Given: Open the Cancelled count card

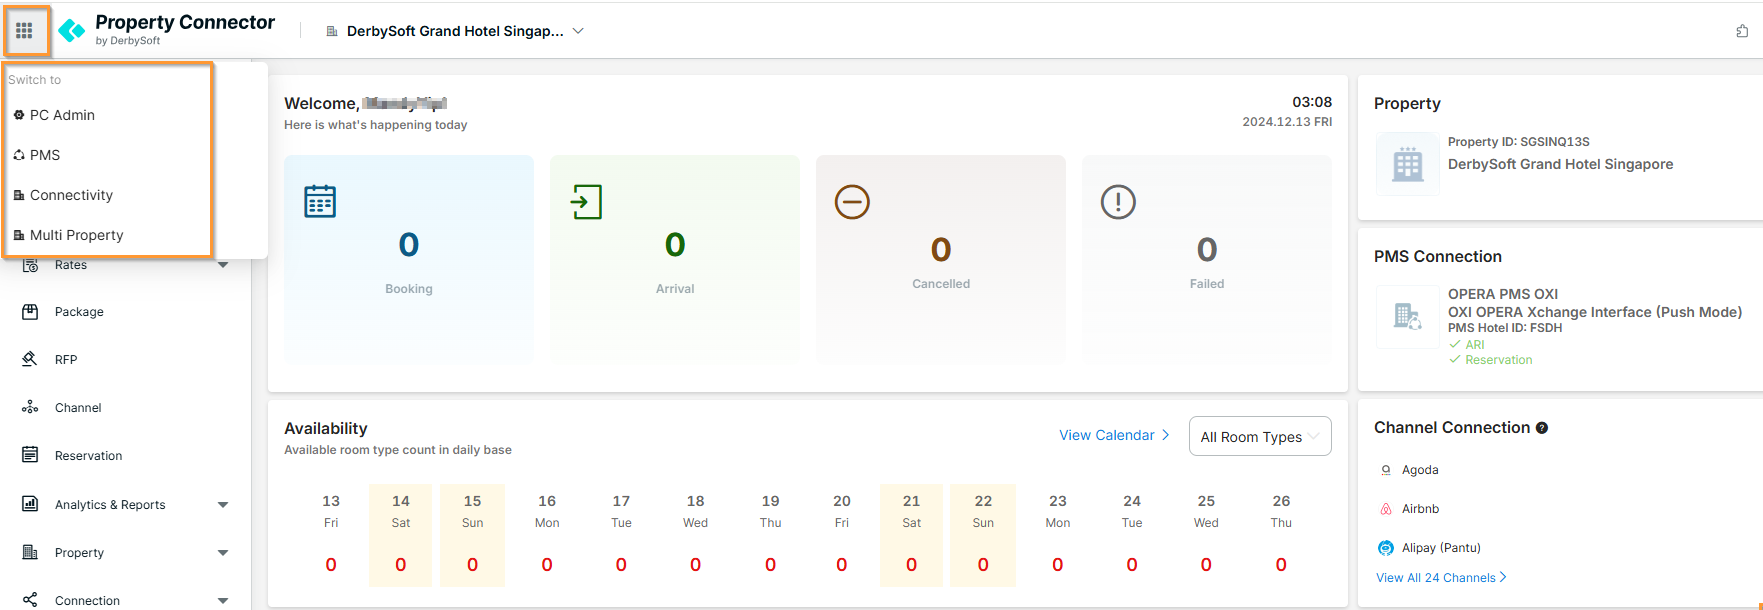Looking at the screenshot, I should 941,259.
